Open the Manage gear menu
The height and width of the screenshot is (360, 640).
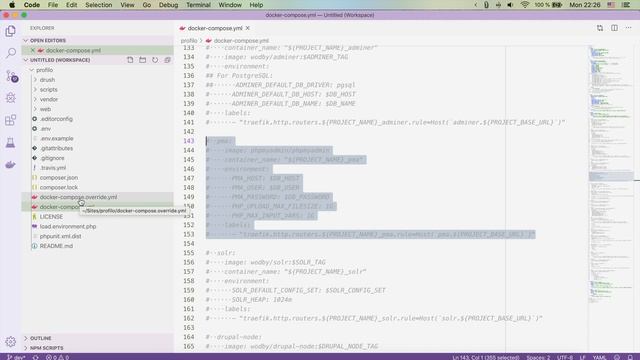11,341
